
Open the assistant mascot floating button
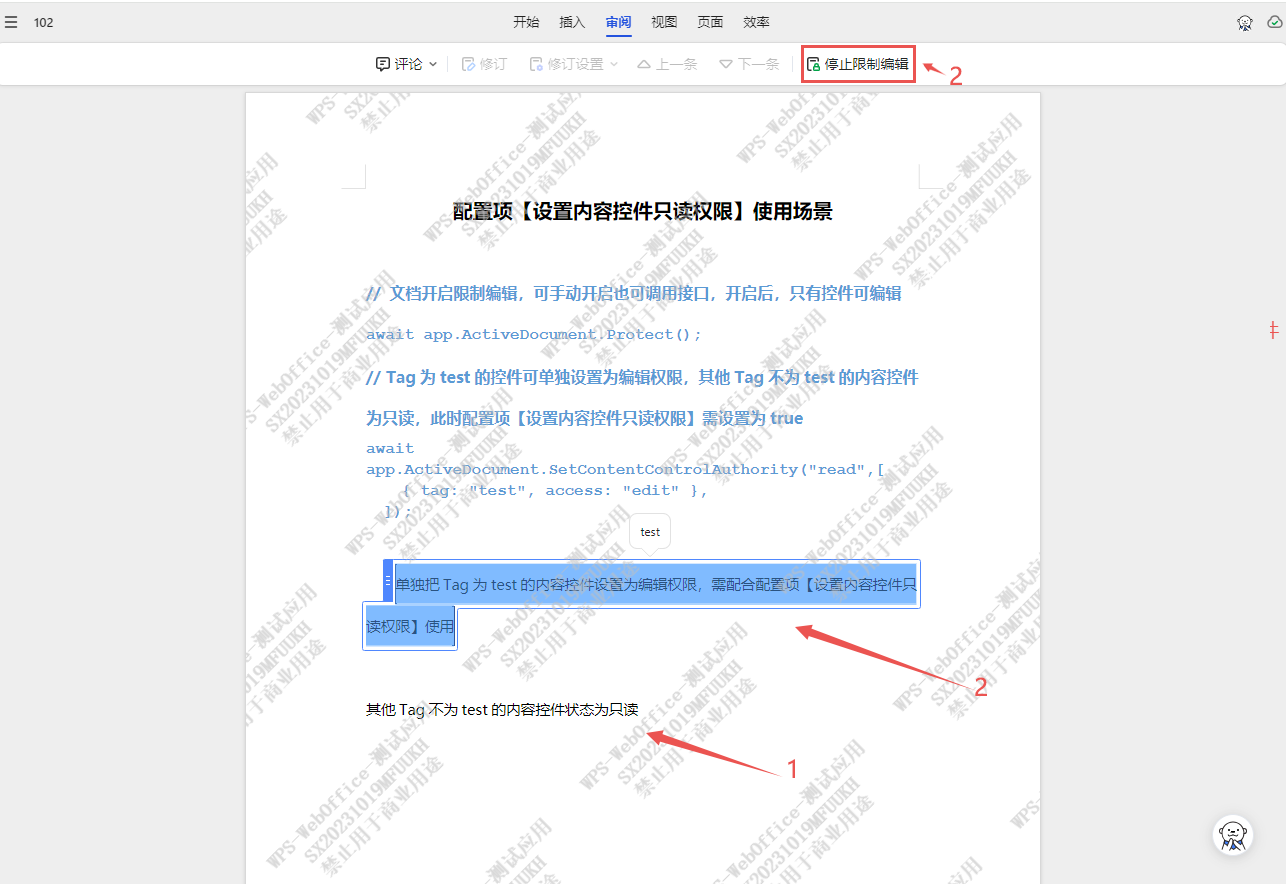(1233, 835)
